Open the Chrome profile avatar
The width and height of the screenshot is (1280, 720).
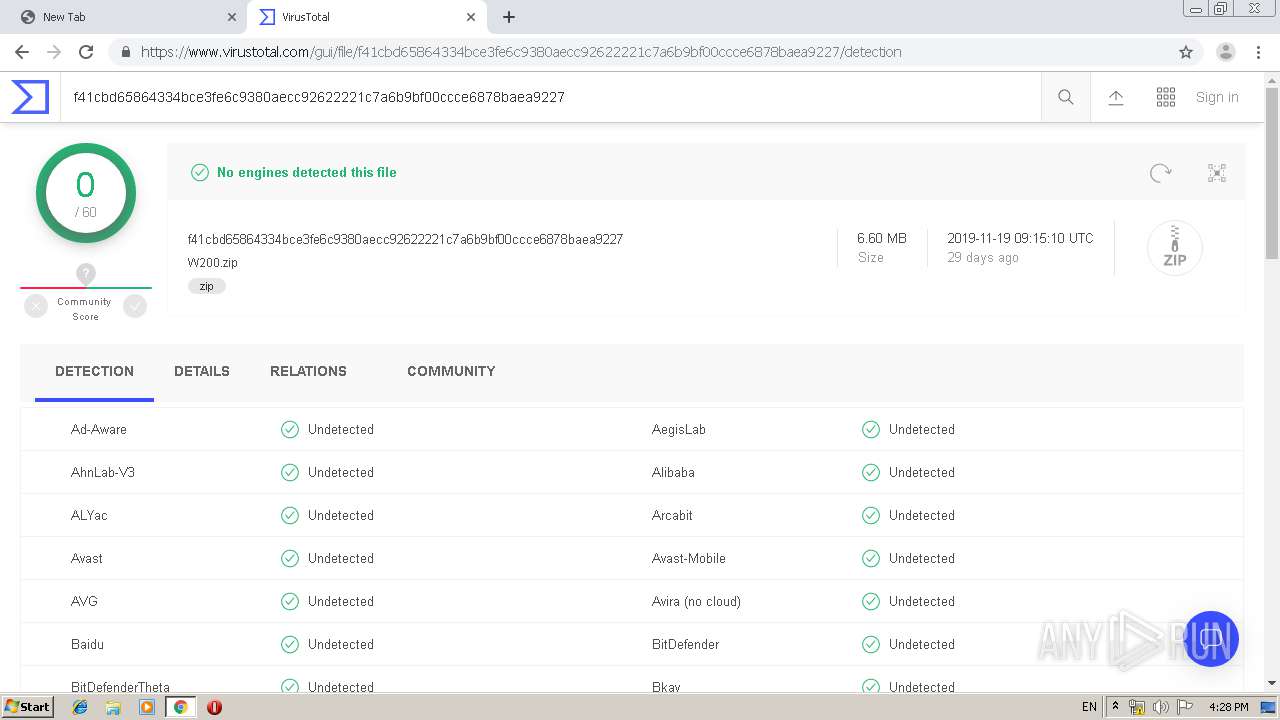(1226, 52)
